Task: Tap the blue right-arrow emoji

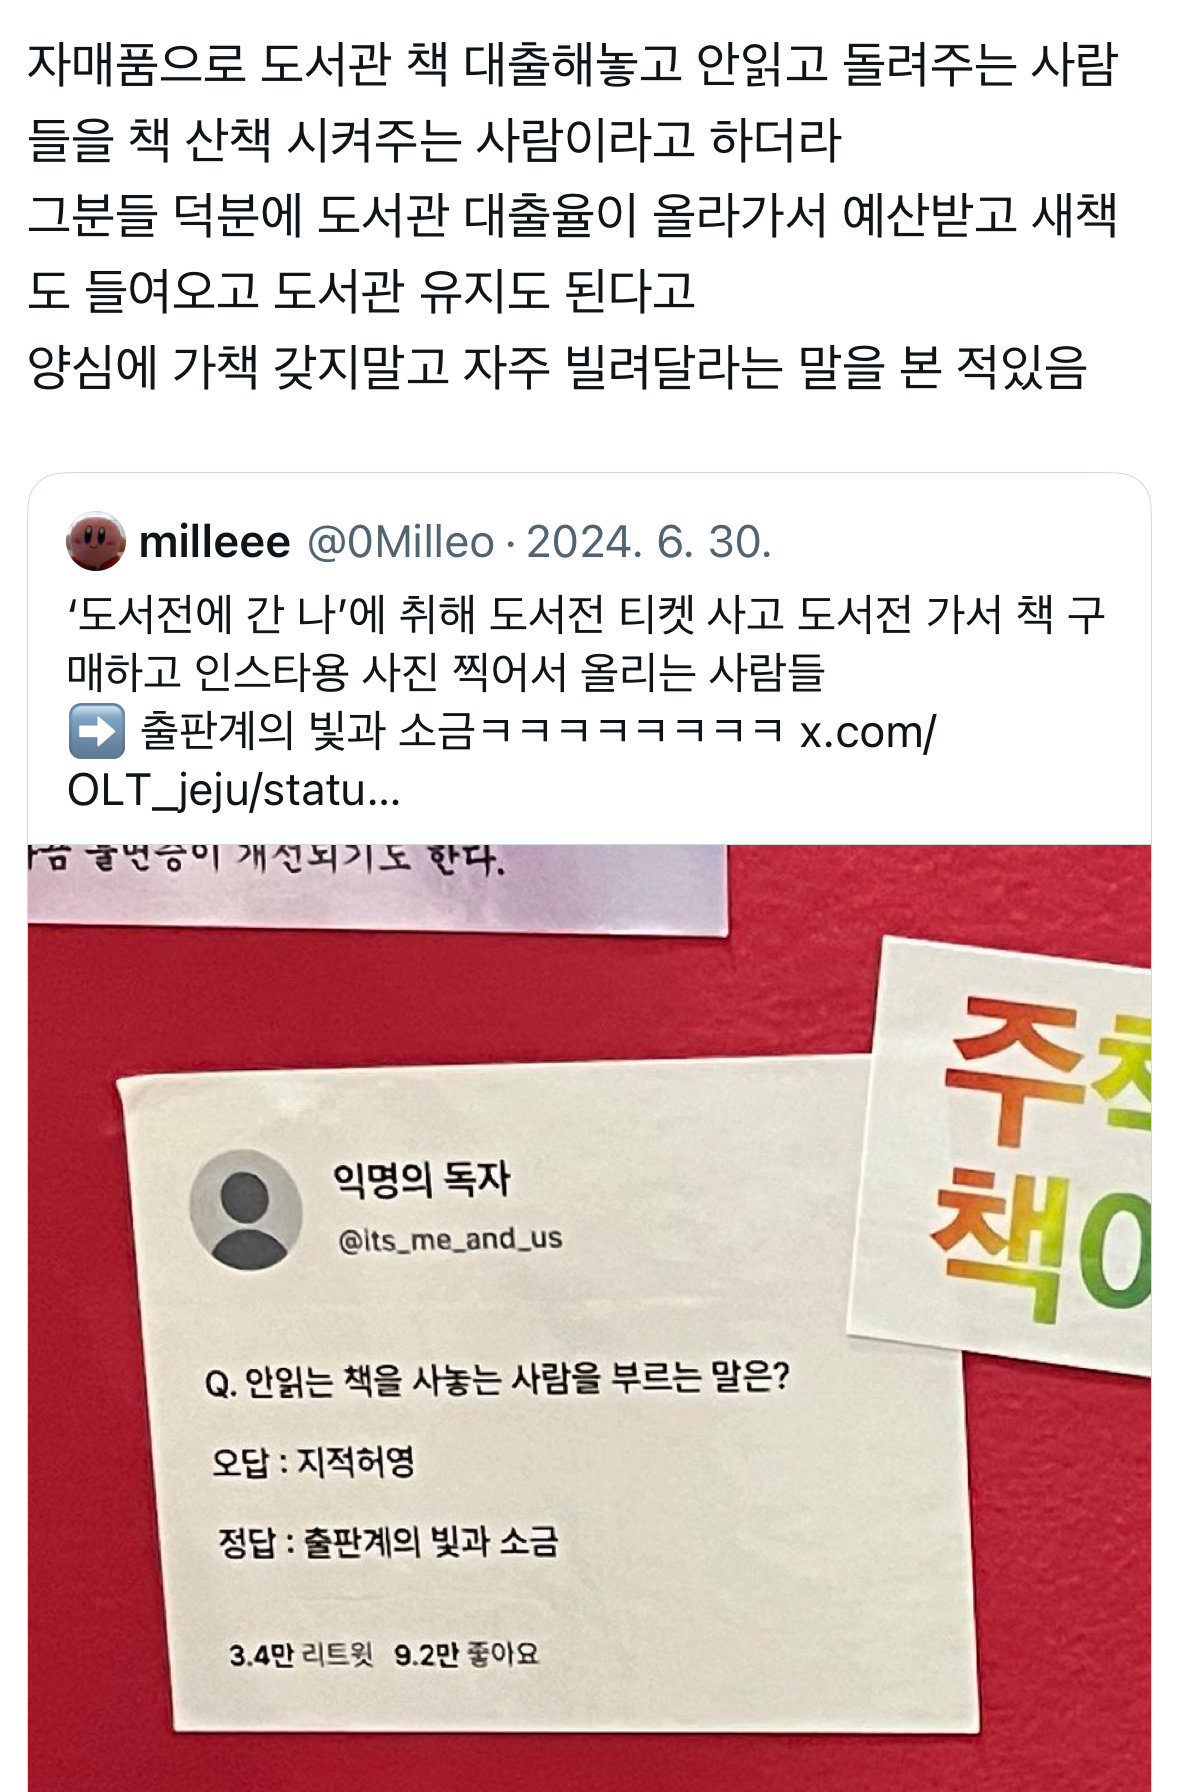Action: [x=96, y=732]
